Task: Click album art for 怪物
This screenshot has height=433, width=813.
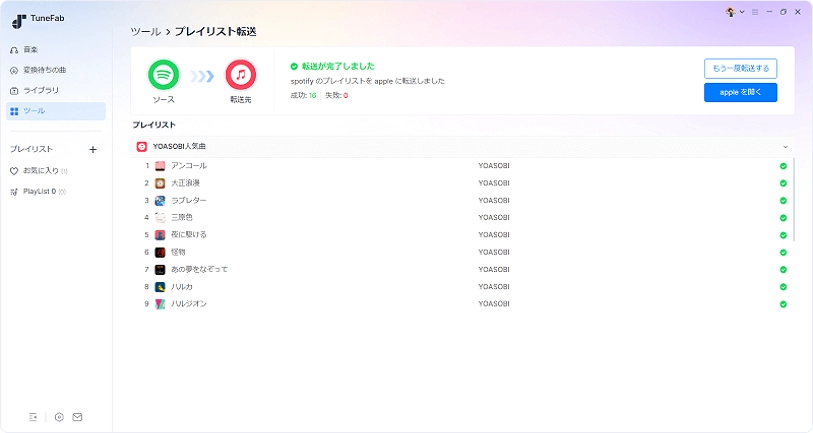Action: pos(160,252)
